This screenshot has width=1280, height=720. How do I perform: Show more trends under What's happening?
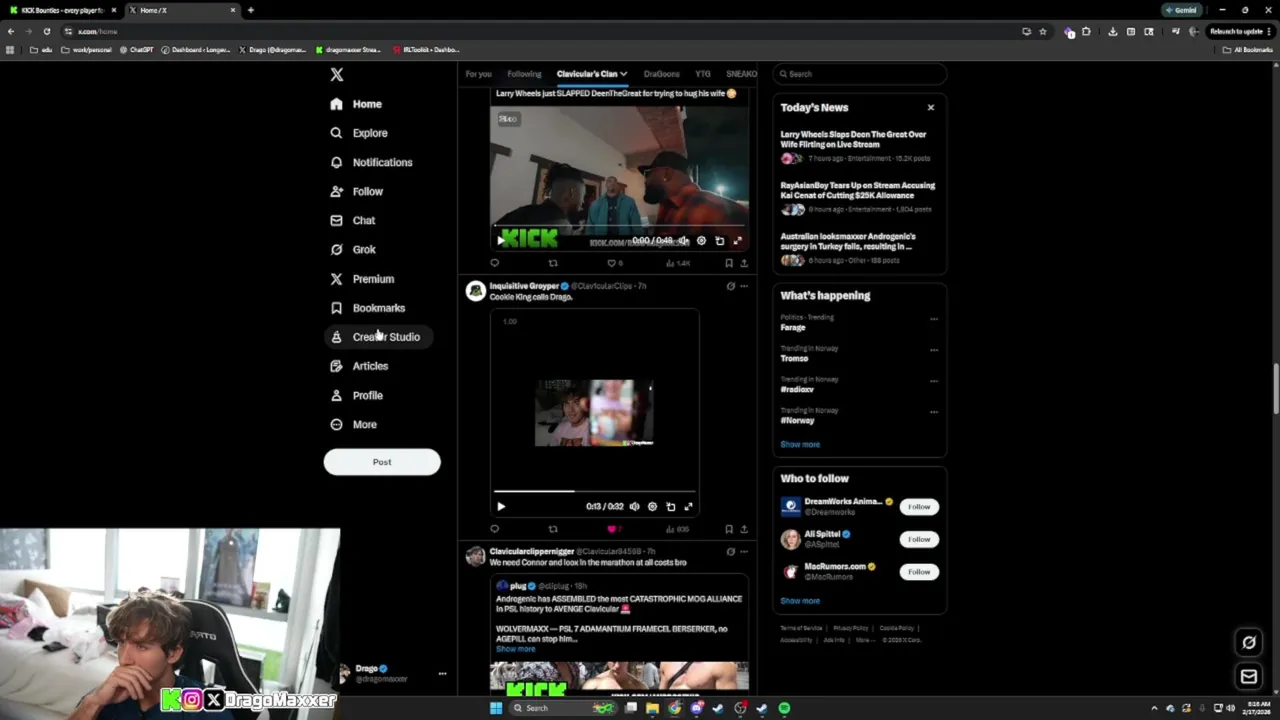[x=800, y=444]
